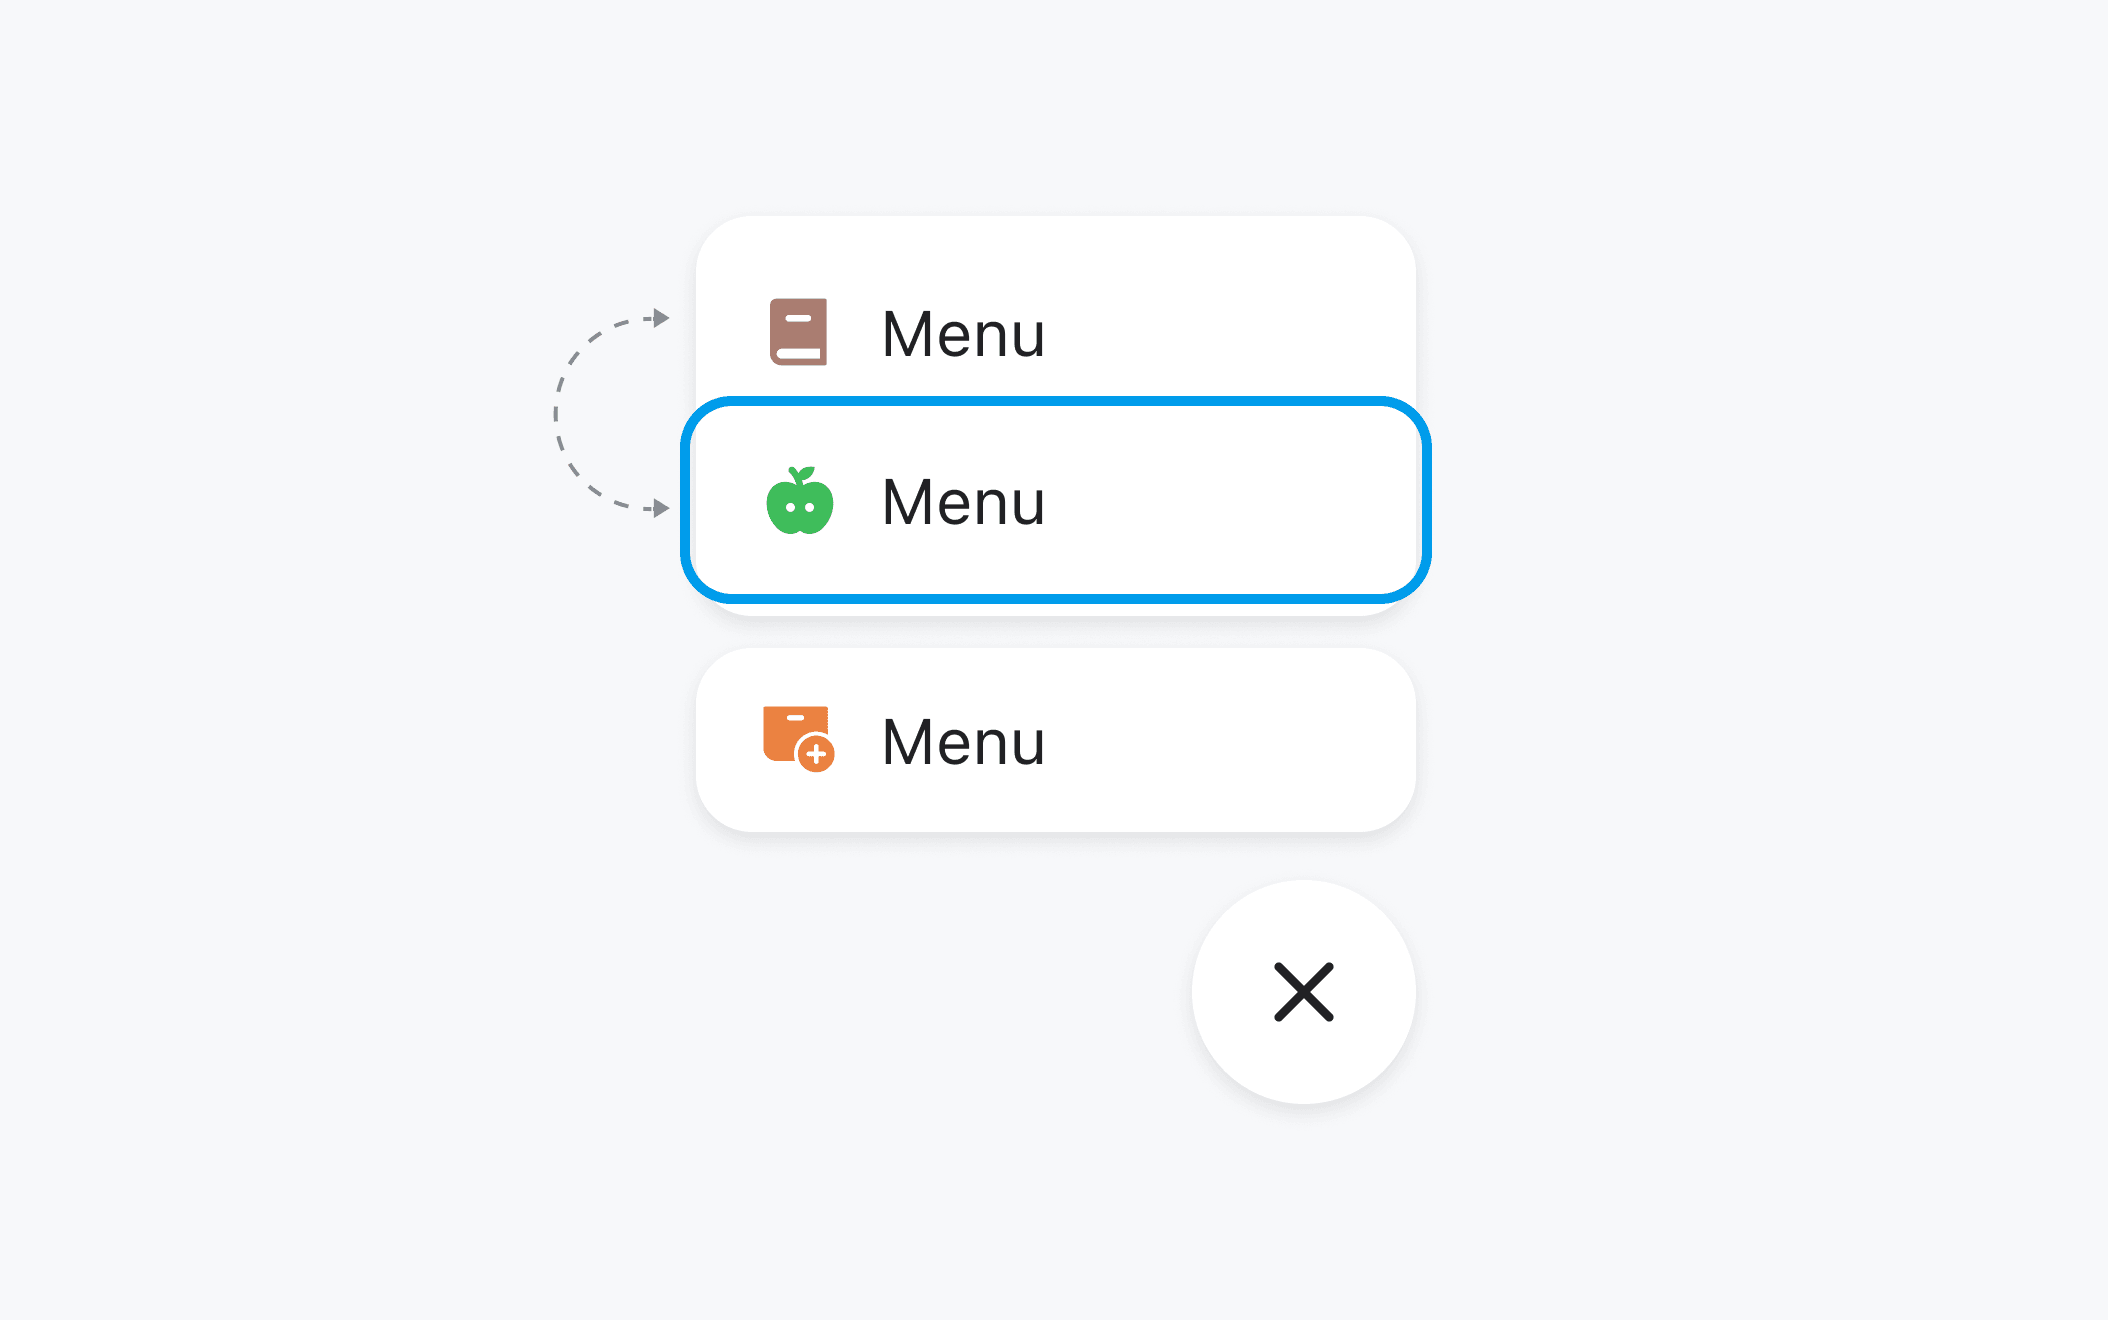Viewport: 2108px width, 1320px height.
Task: Click Menu label beside the orange package icon
Action: (963, 742)
